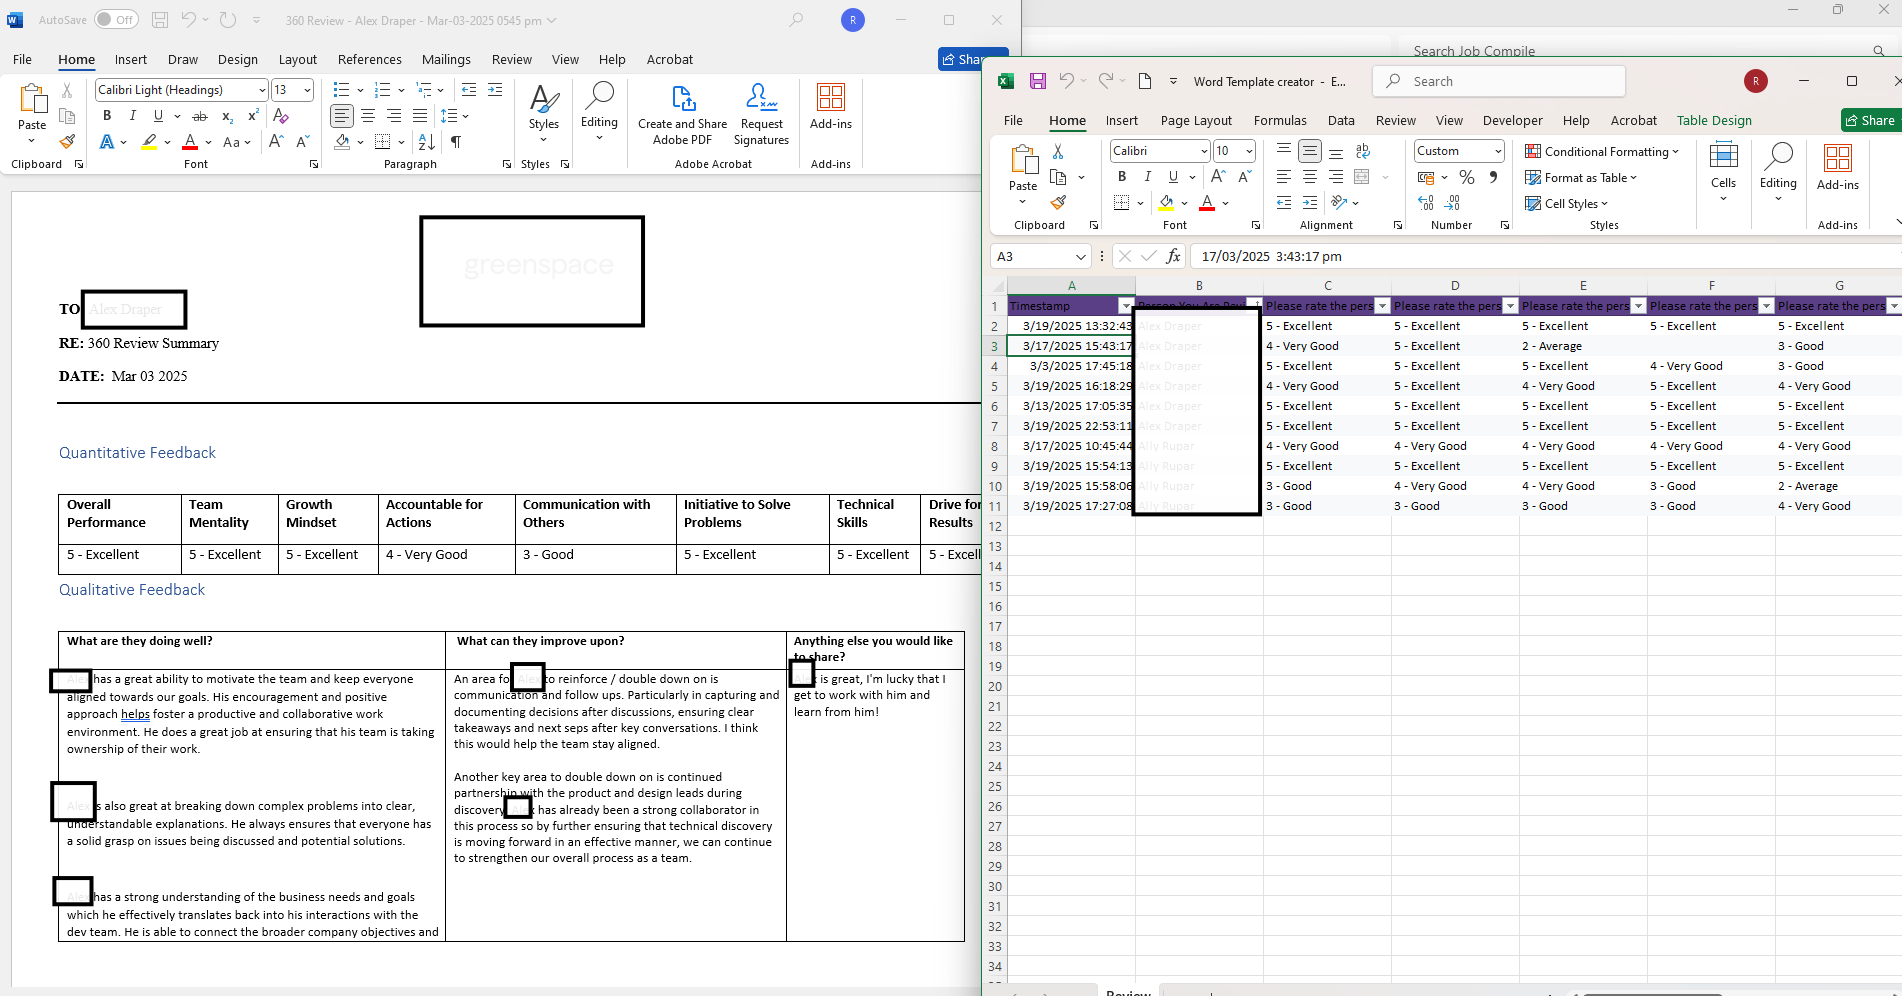
Task: Expand Format as Table menu
Action: [1581, 178]
